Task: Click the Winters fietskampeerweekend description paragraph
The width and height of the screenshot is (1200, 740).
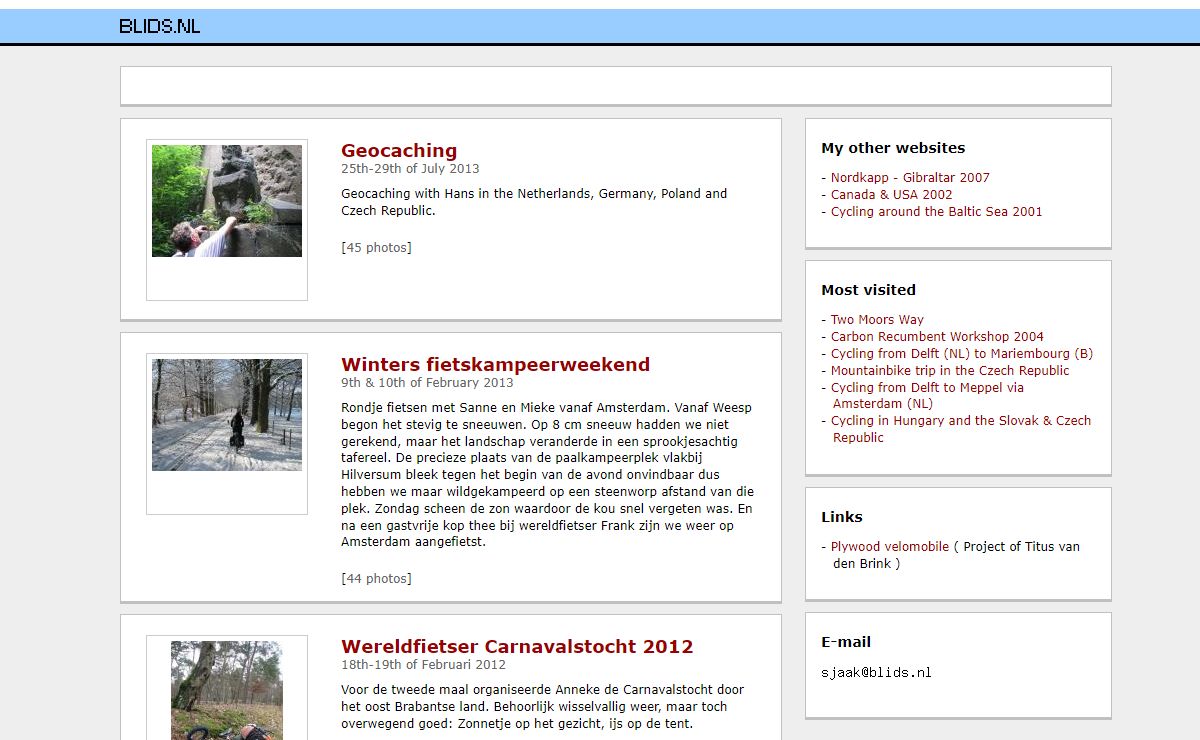Action: click(548, 475)
